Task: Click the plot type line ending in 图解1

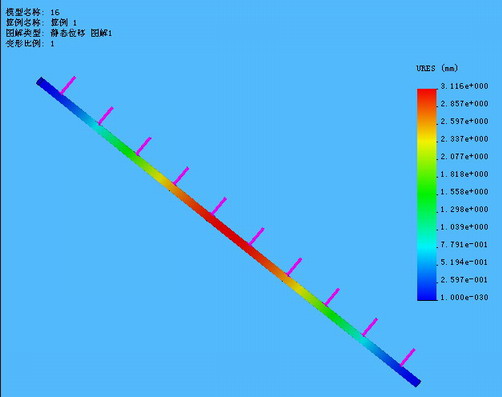Action: click(x=59, y=33)
